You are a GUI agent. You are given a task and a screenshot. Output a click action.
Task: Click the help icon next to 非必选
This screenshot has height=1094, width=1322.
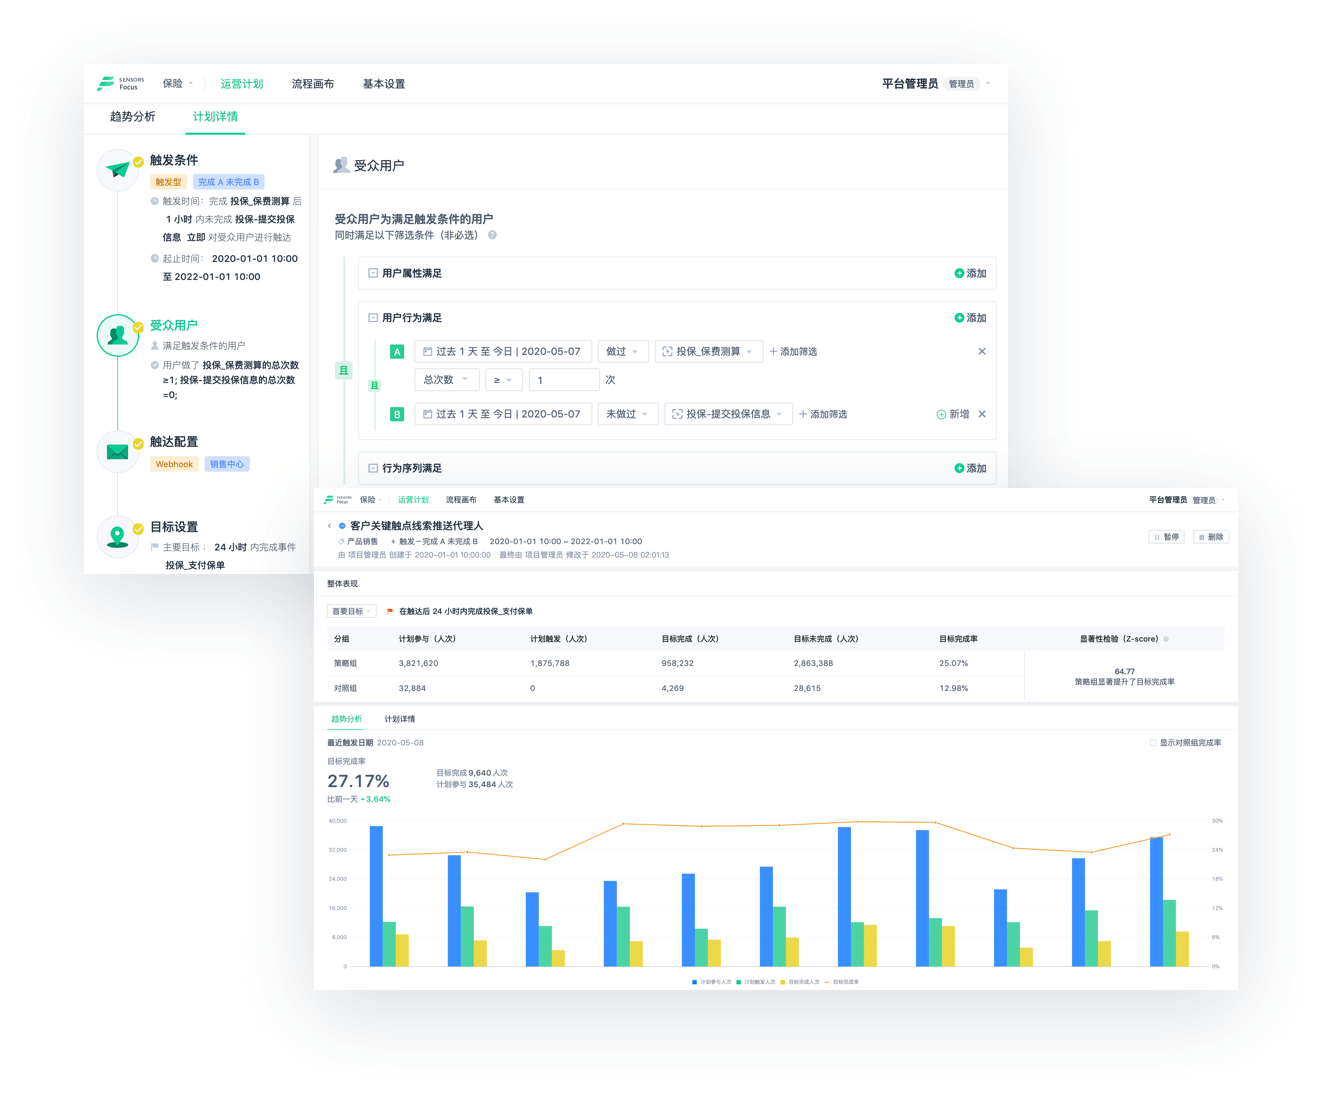[492, 236]
